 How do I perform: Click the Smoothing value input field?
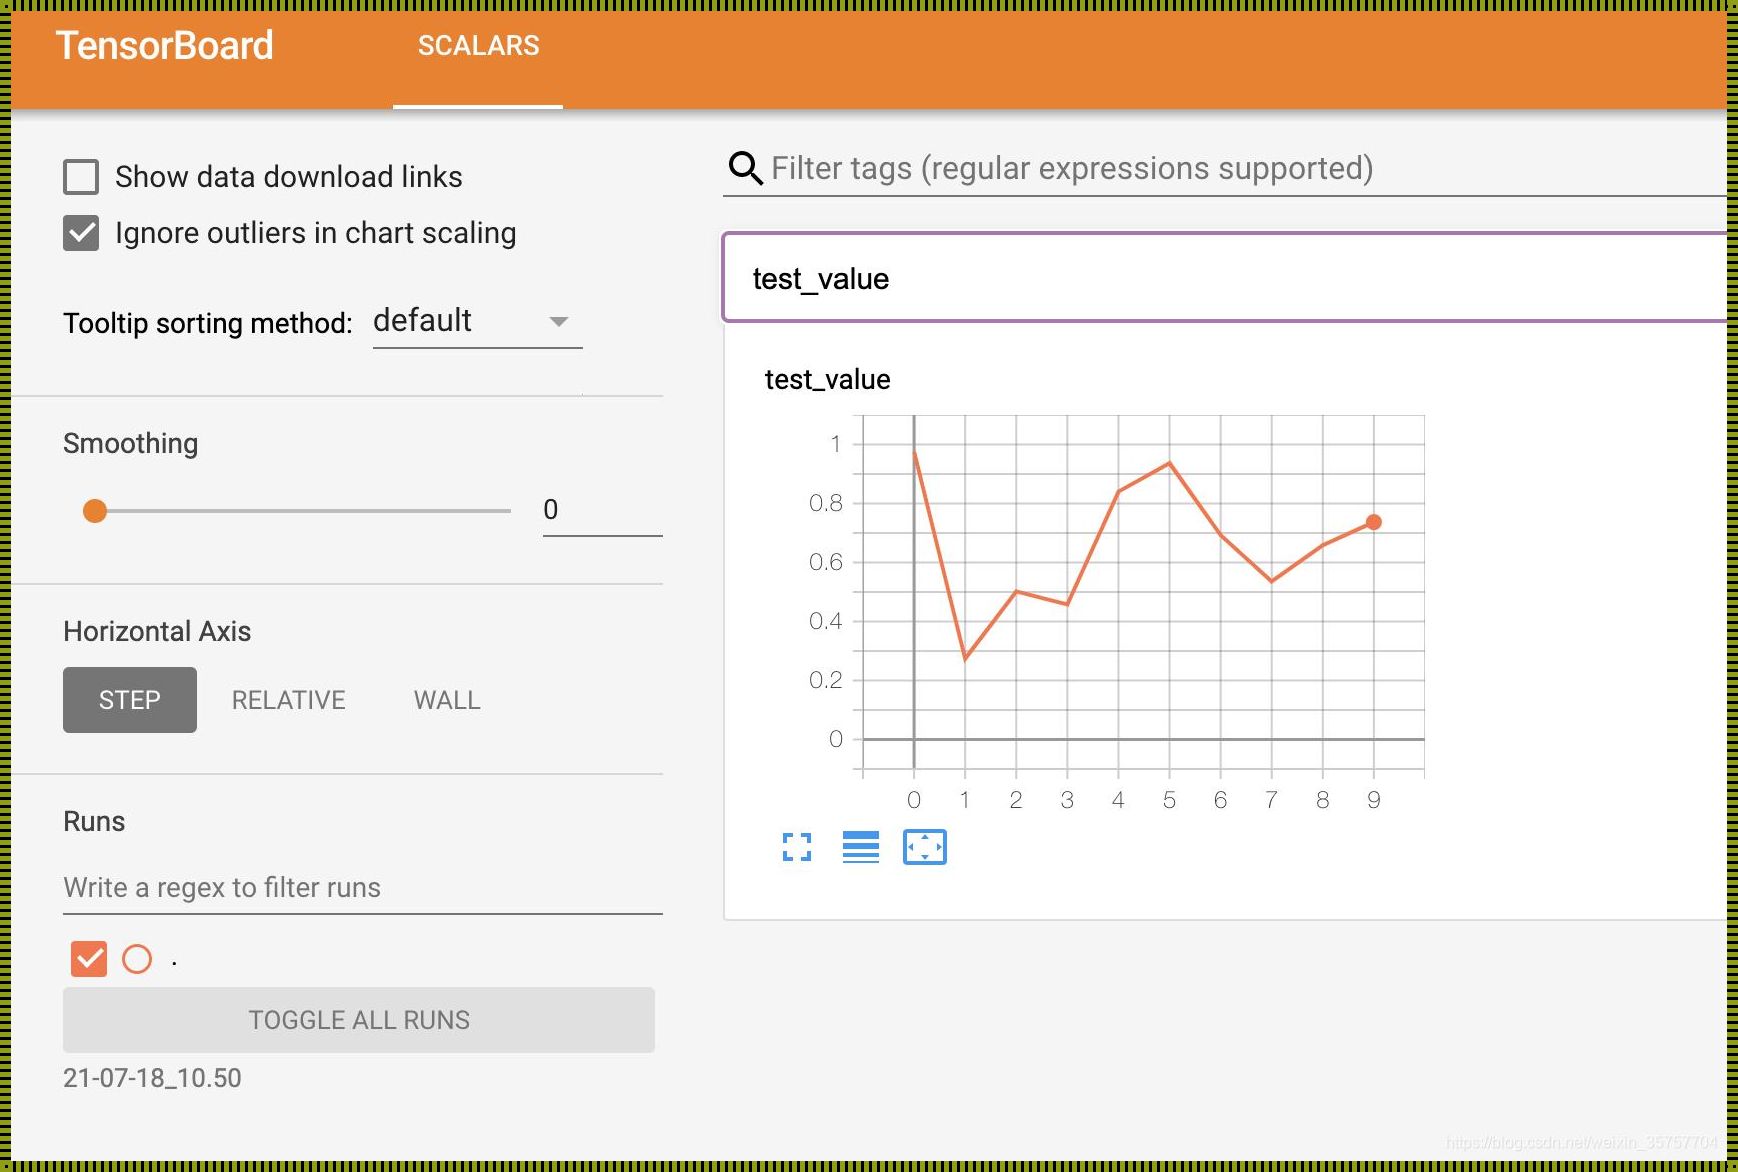tap(603, 510)
